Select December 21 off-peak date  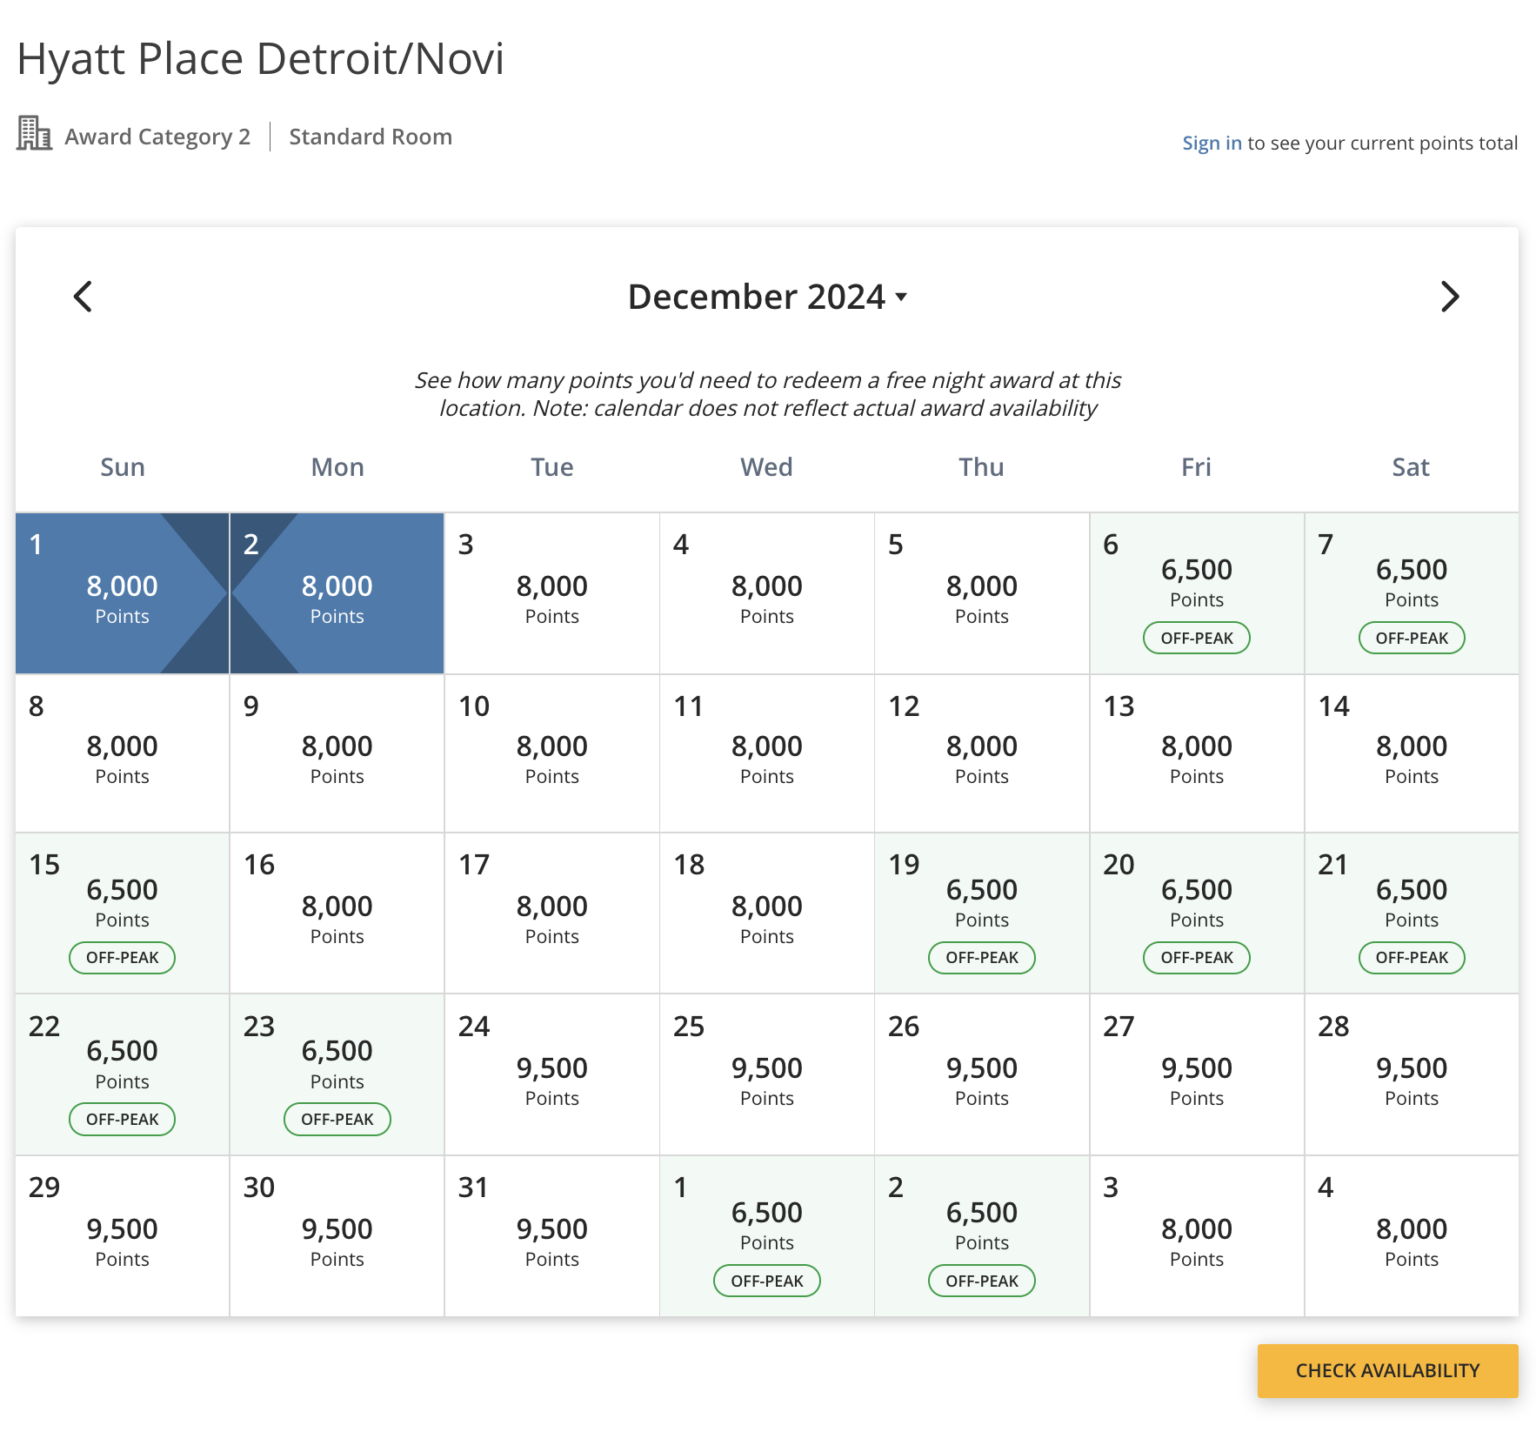[1411, 913]
